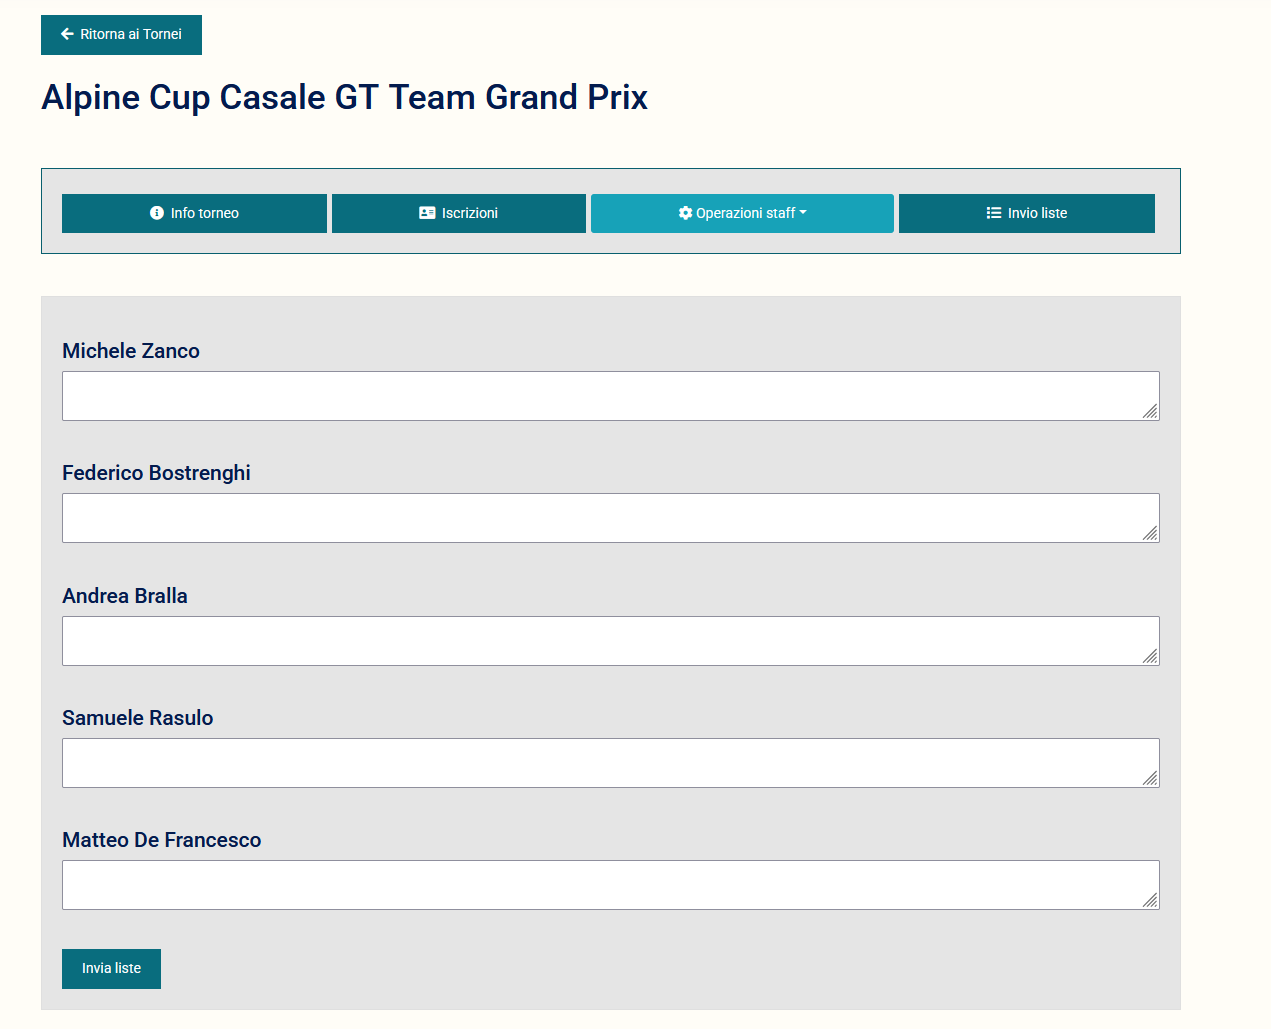Grab the resize handle of Michele Zanco's textarea
The width and height of the screenshot is (1271, 1029).
click(1151, 412)
